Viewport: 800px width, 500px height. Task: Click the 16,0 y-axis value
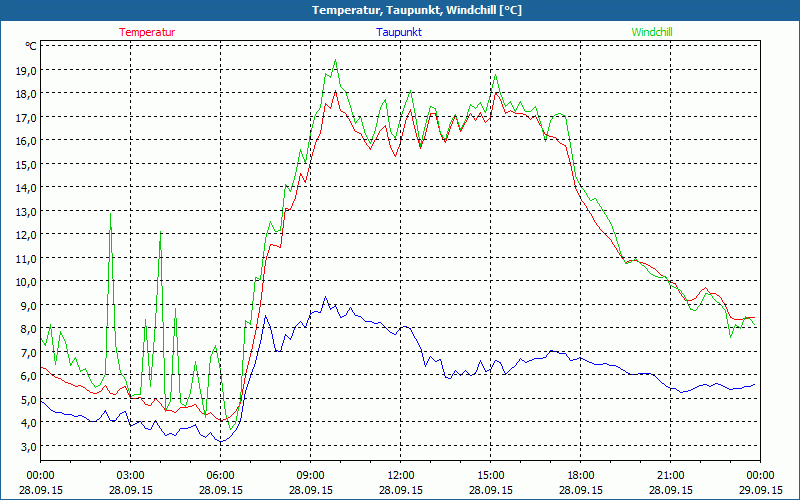tap(26, 141)
